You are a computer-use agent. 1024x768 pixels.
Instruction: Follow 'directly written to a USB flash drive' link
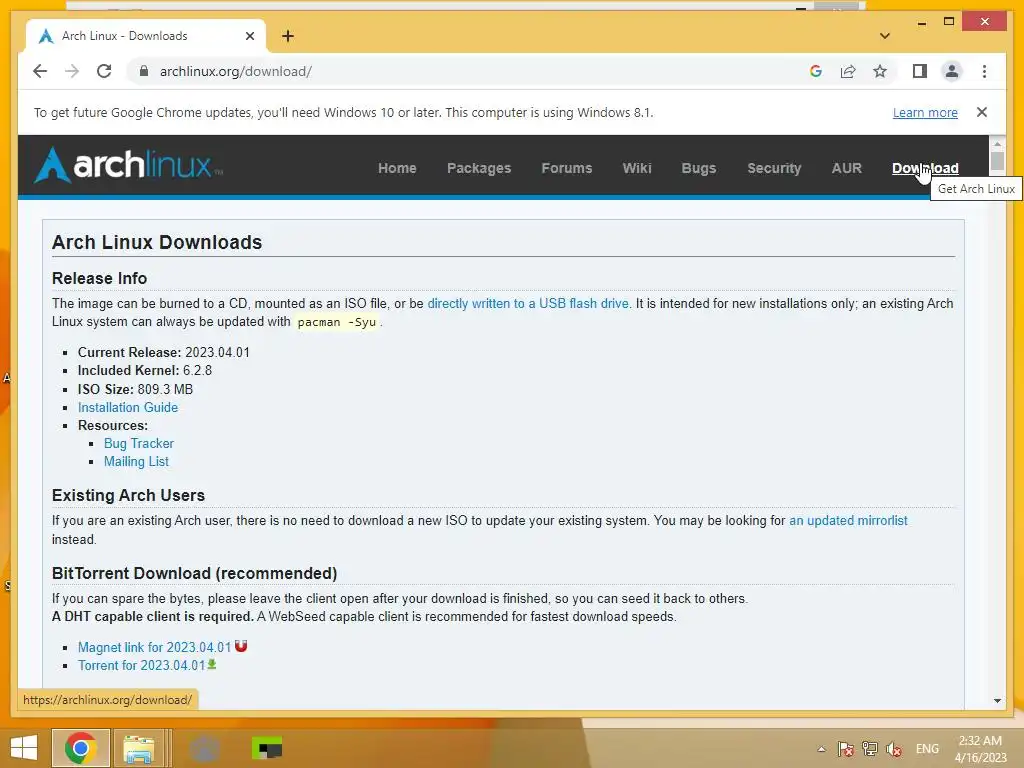pyautogui.click(x=528, y=303)
